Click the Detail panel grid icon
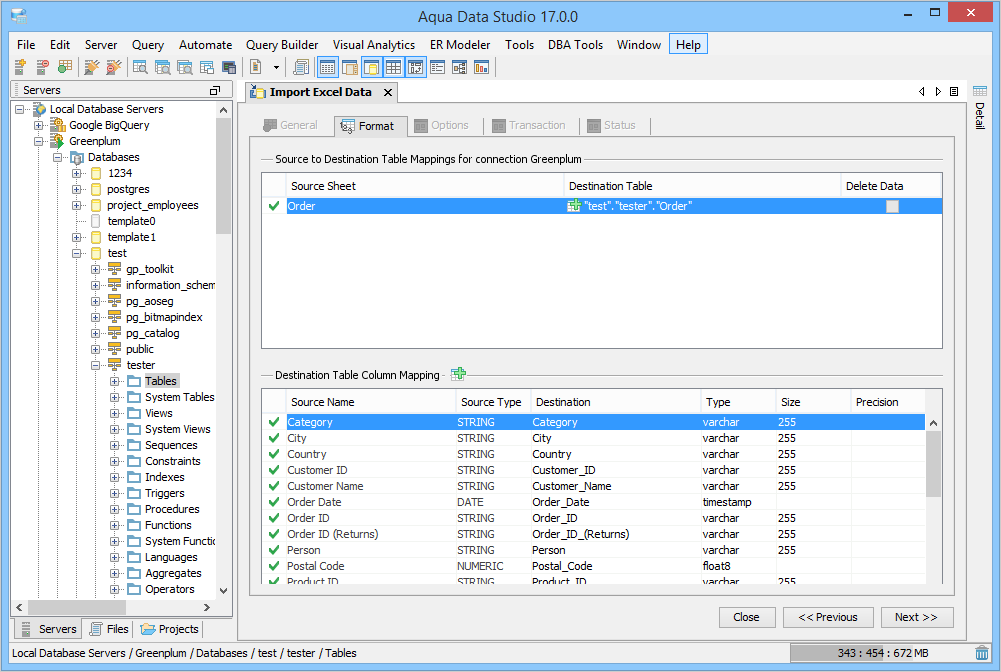Image resolution: width=1001 pixels, height=672 pixels. [x=980, y=91]
